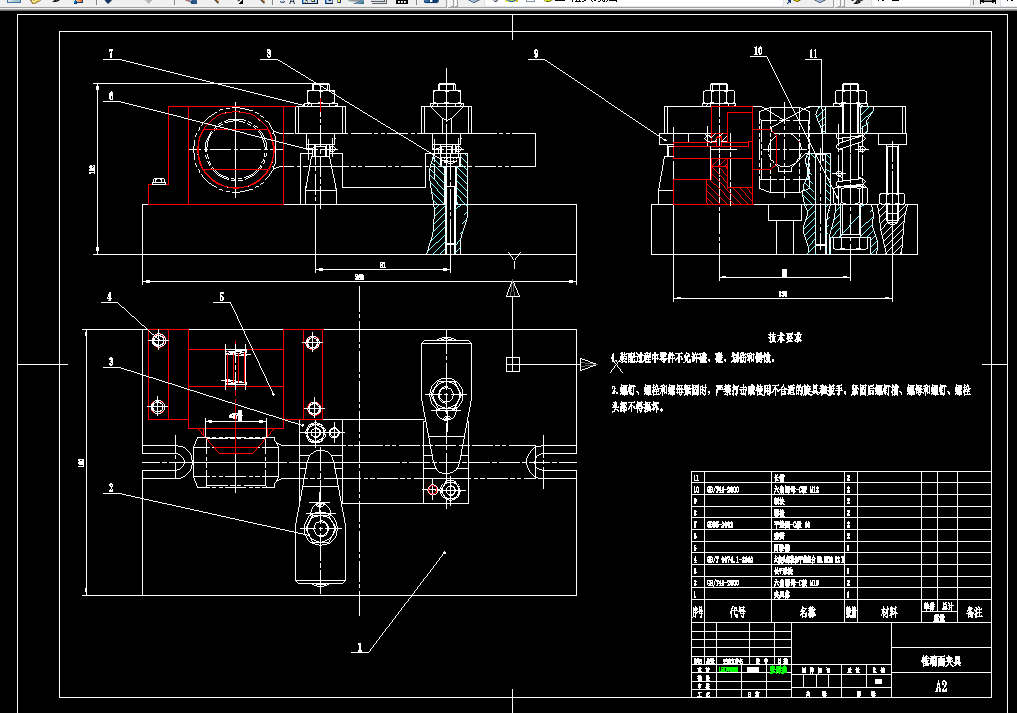Screen dimensions: 1017x713
Task: Click the 名称 column header
Action: (x=808, y=612)
